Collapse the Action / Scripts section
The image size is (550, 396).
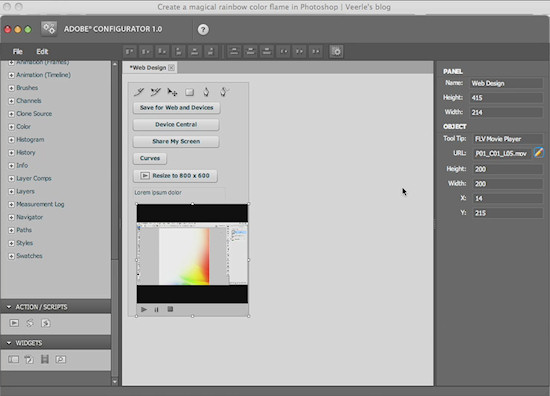pos(9,307)
